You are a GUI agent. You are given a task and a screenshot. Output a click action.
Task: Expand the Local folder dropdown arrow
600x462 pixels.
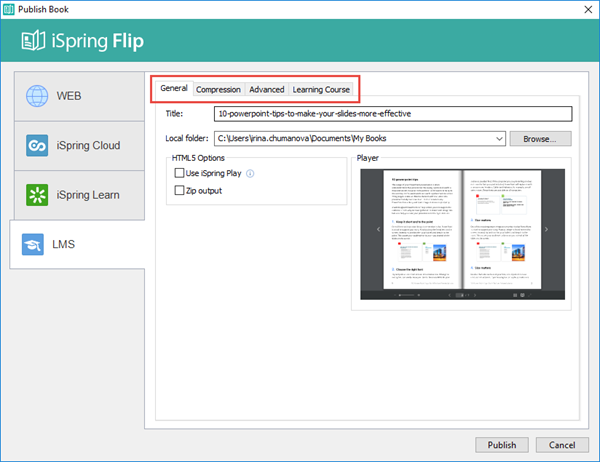coord(499,139)
